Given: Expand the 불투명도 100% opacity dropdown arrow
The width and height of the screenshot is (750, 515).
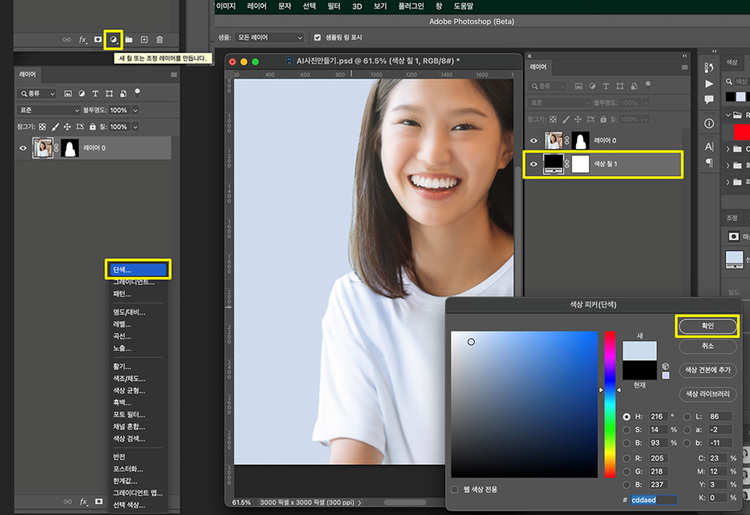Looking at the screenshot, I should [136, 110].
